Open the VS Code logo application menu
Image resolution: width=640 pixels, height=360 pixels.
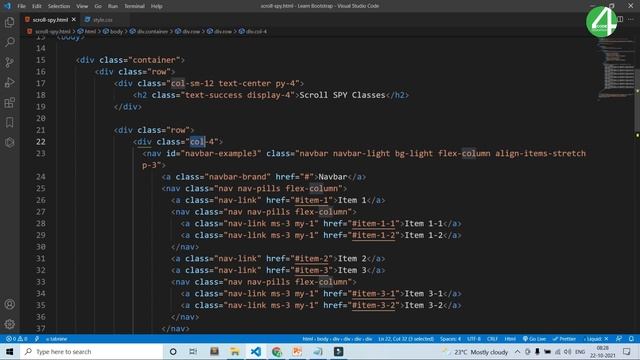[7, 6]
